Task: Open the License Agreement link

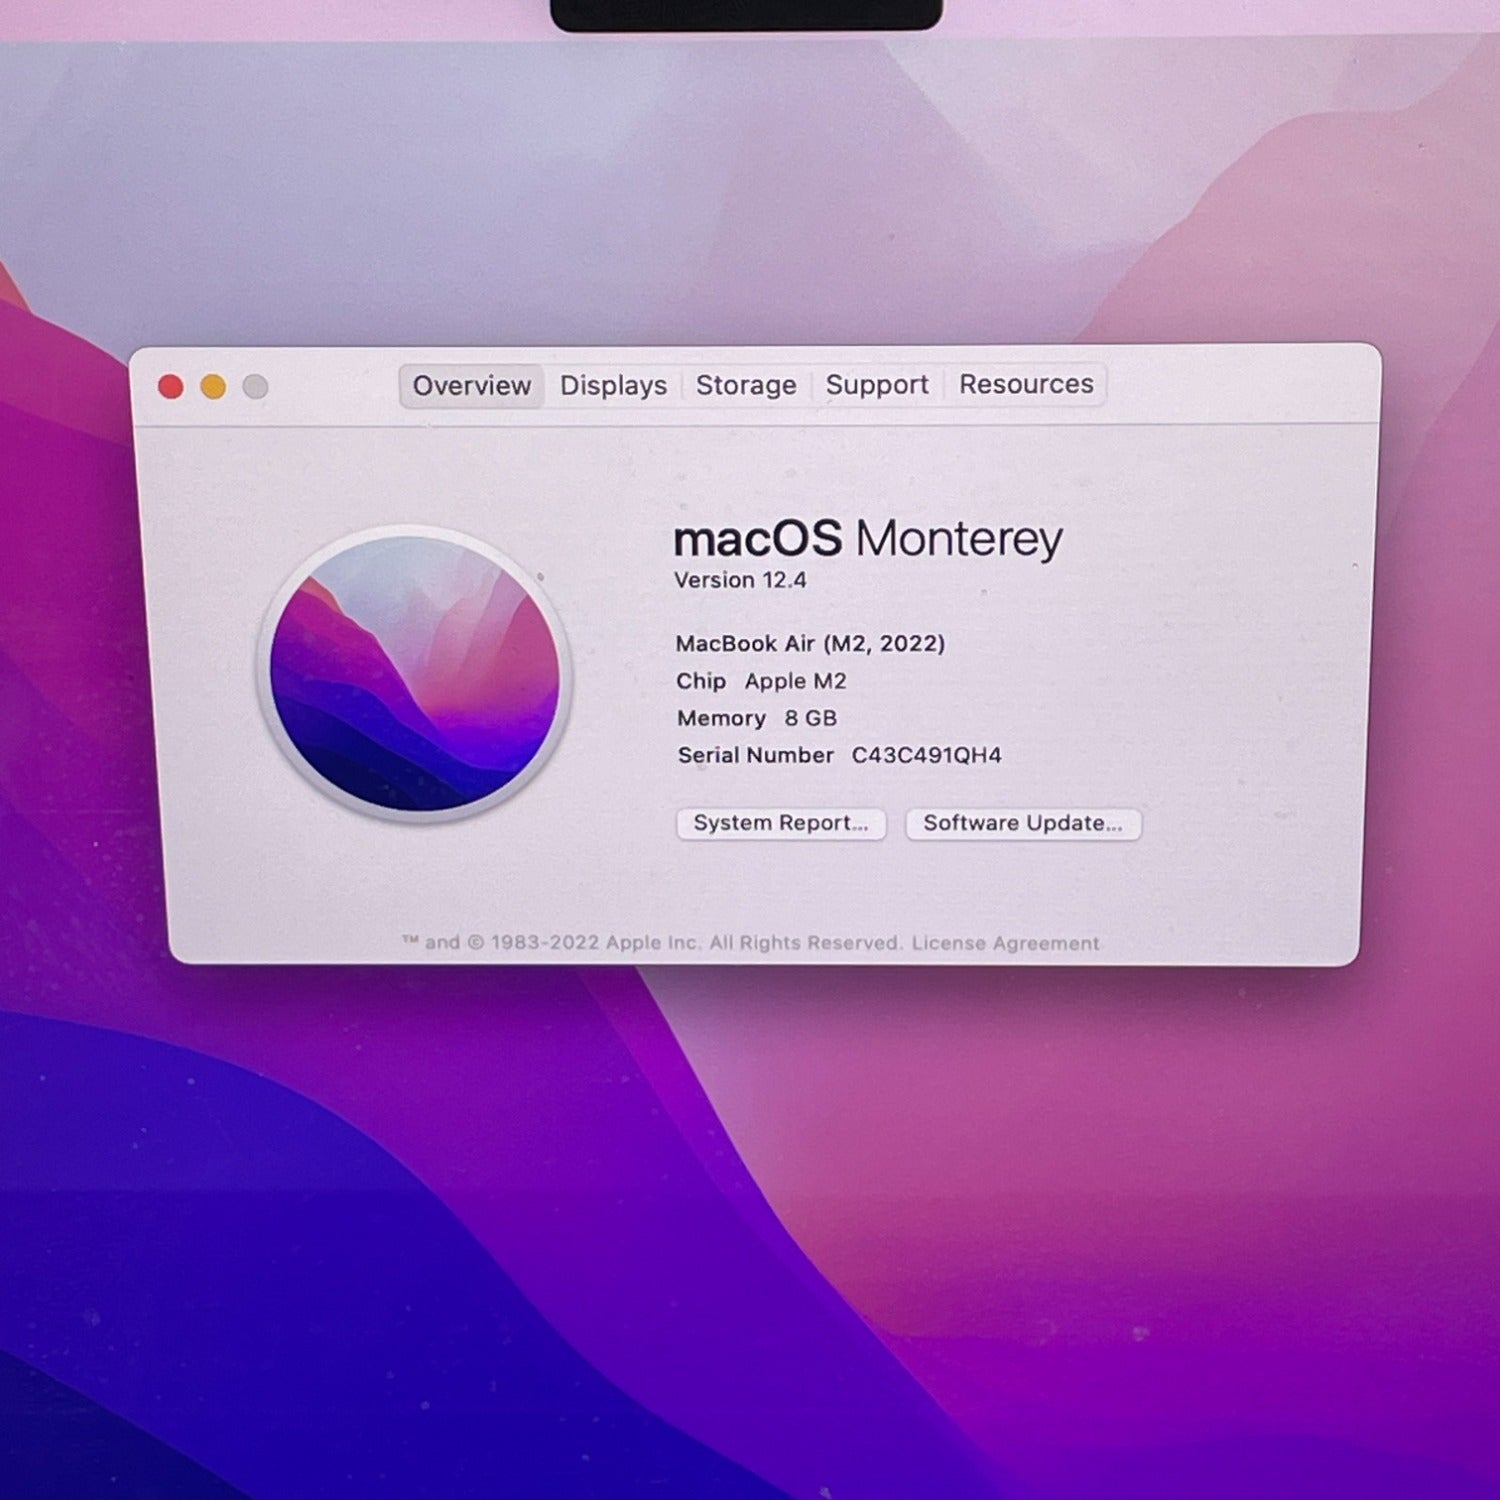Action: (1005, 943)
